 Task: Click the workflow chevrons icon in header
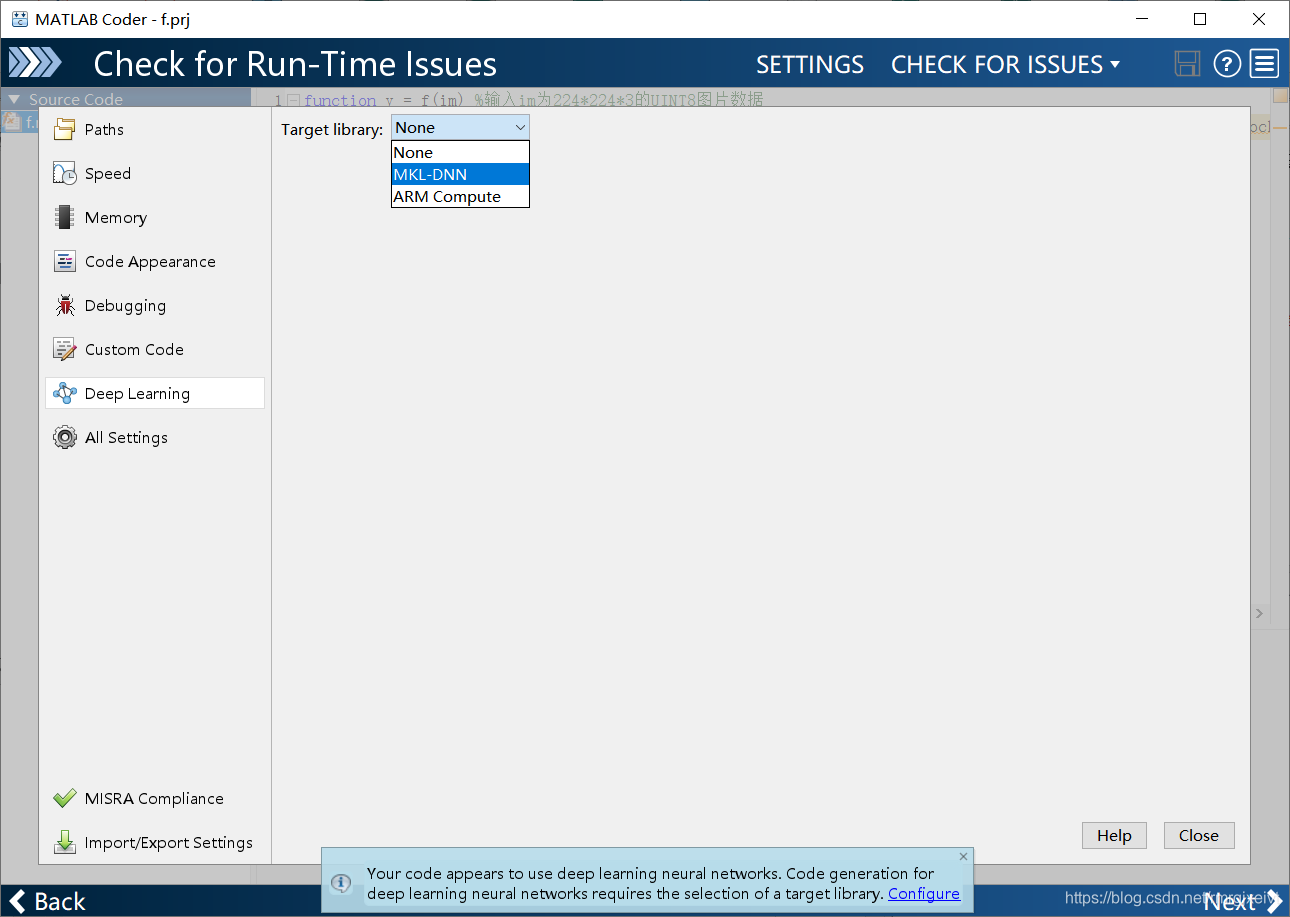pos(34,64)
